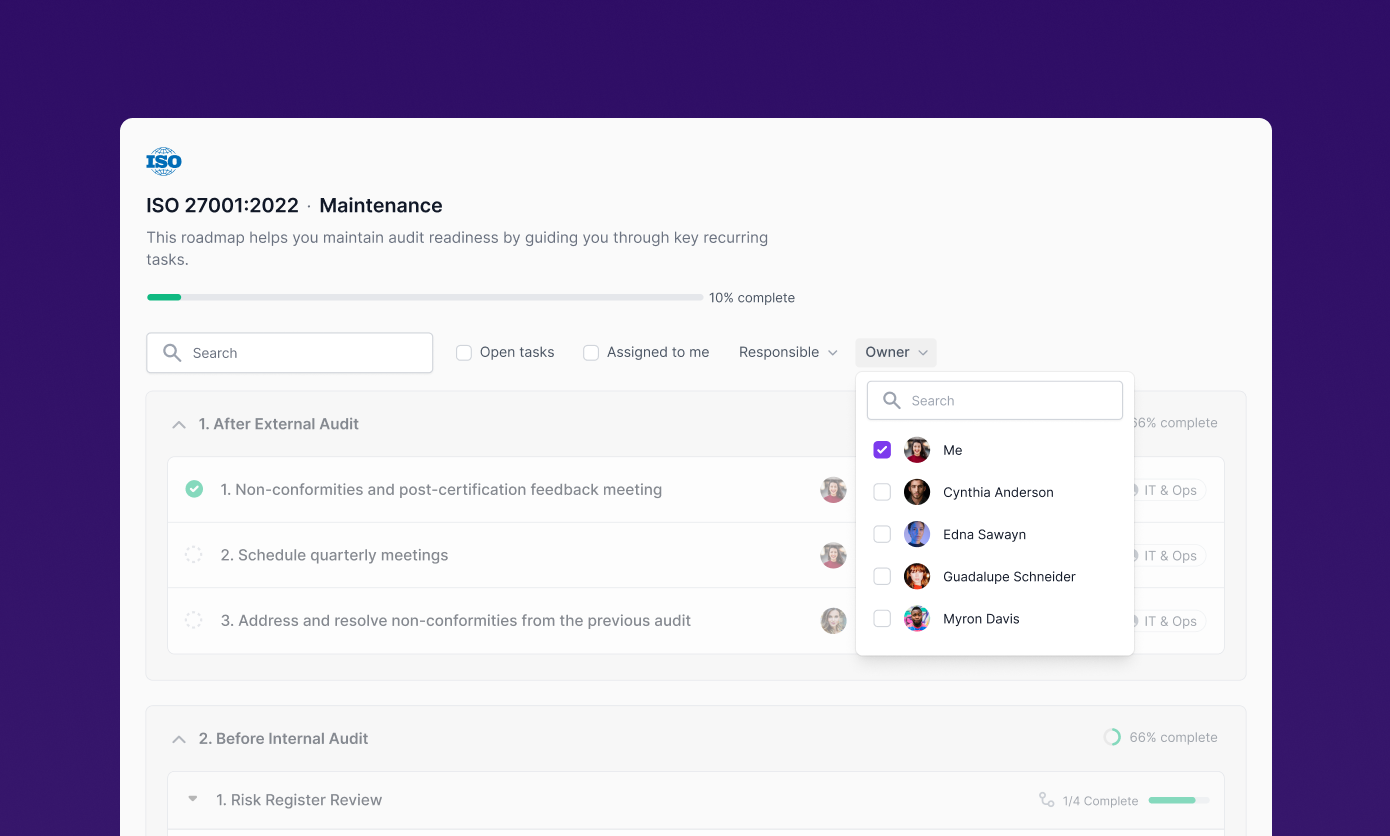Click the dotted status circle for Schedule quarterly meetings

click(x=194, y=555)
